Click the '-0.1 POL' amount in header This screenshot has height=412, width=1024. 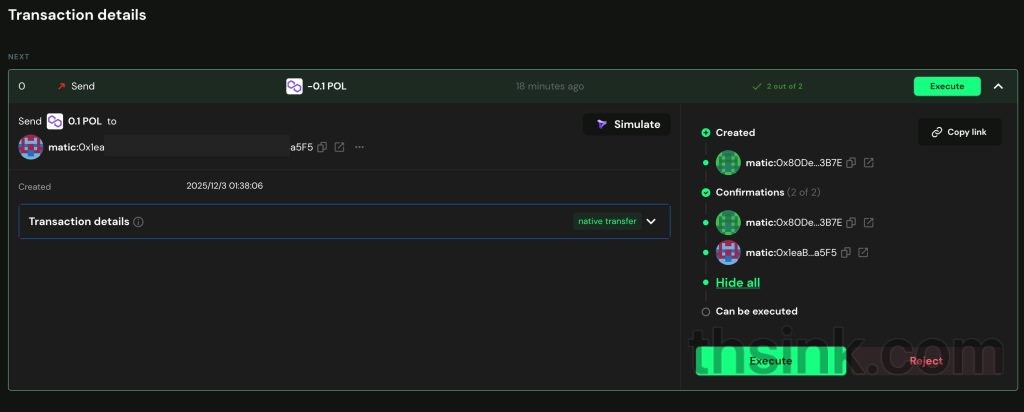point(327,86)
